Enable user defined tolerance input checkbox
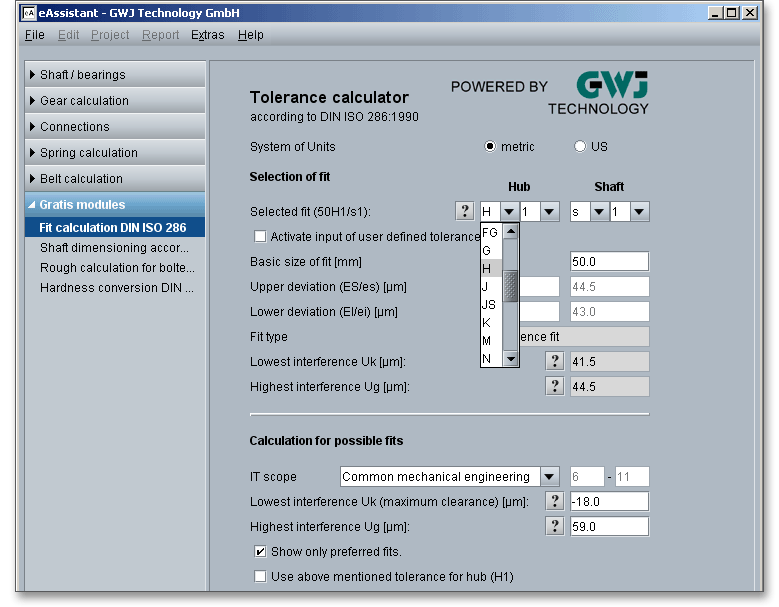 pos(261,237)
